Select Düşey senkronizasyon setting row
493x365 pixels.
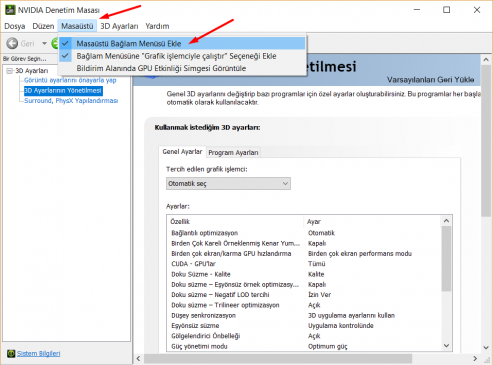304,315
